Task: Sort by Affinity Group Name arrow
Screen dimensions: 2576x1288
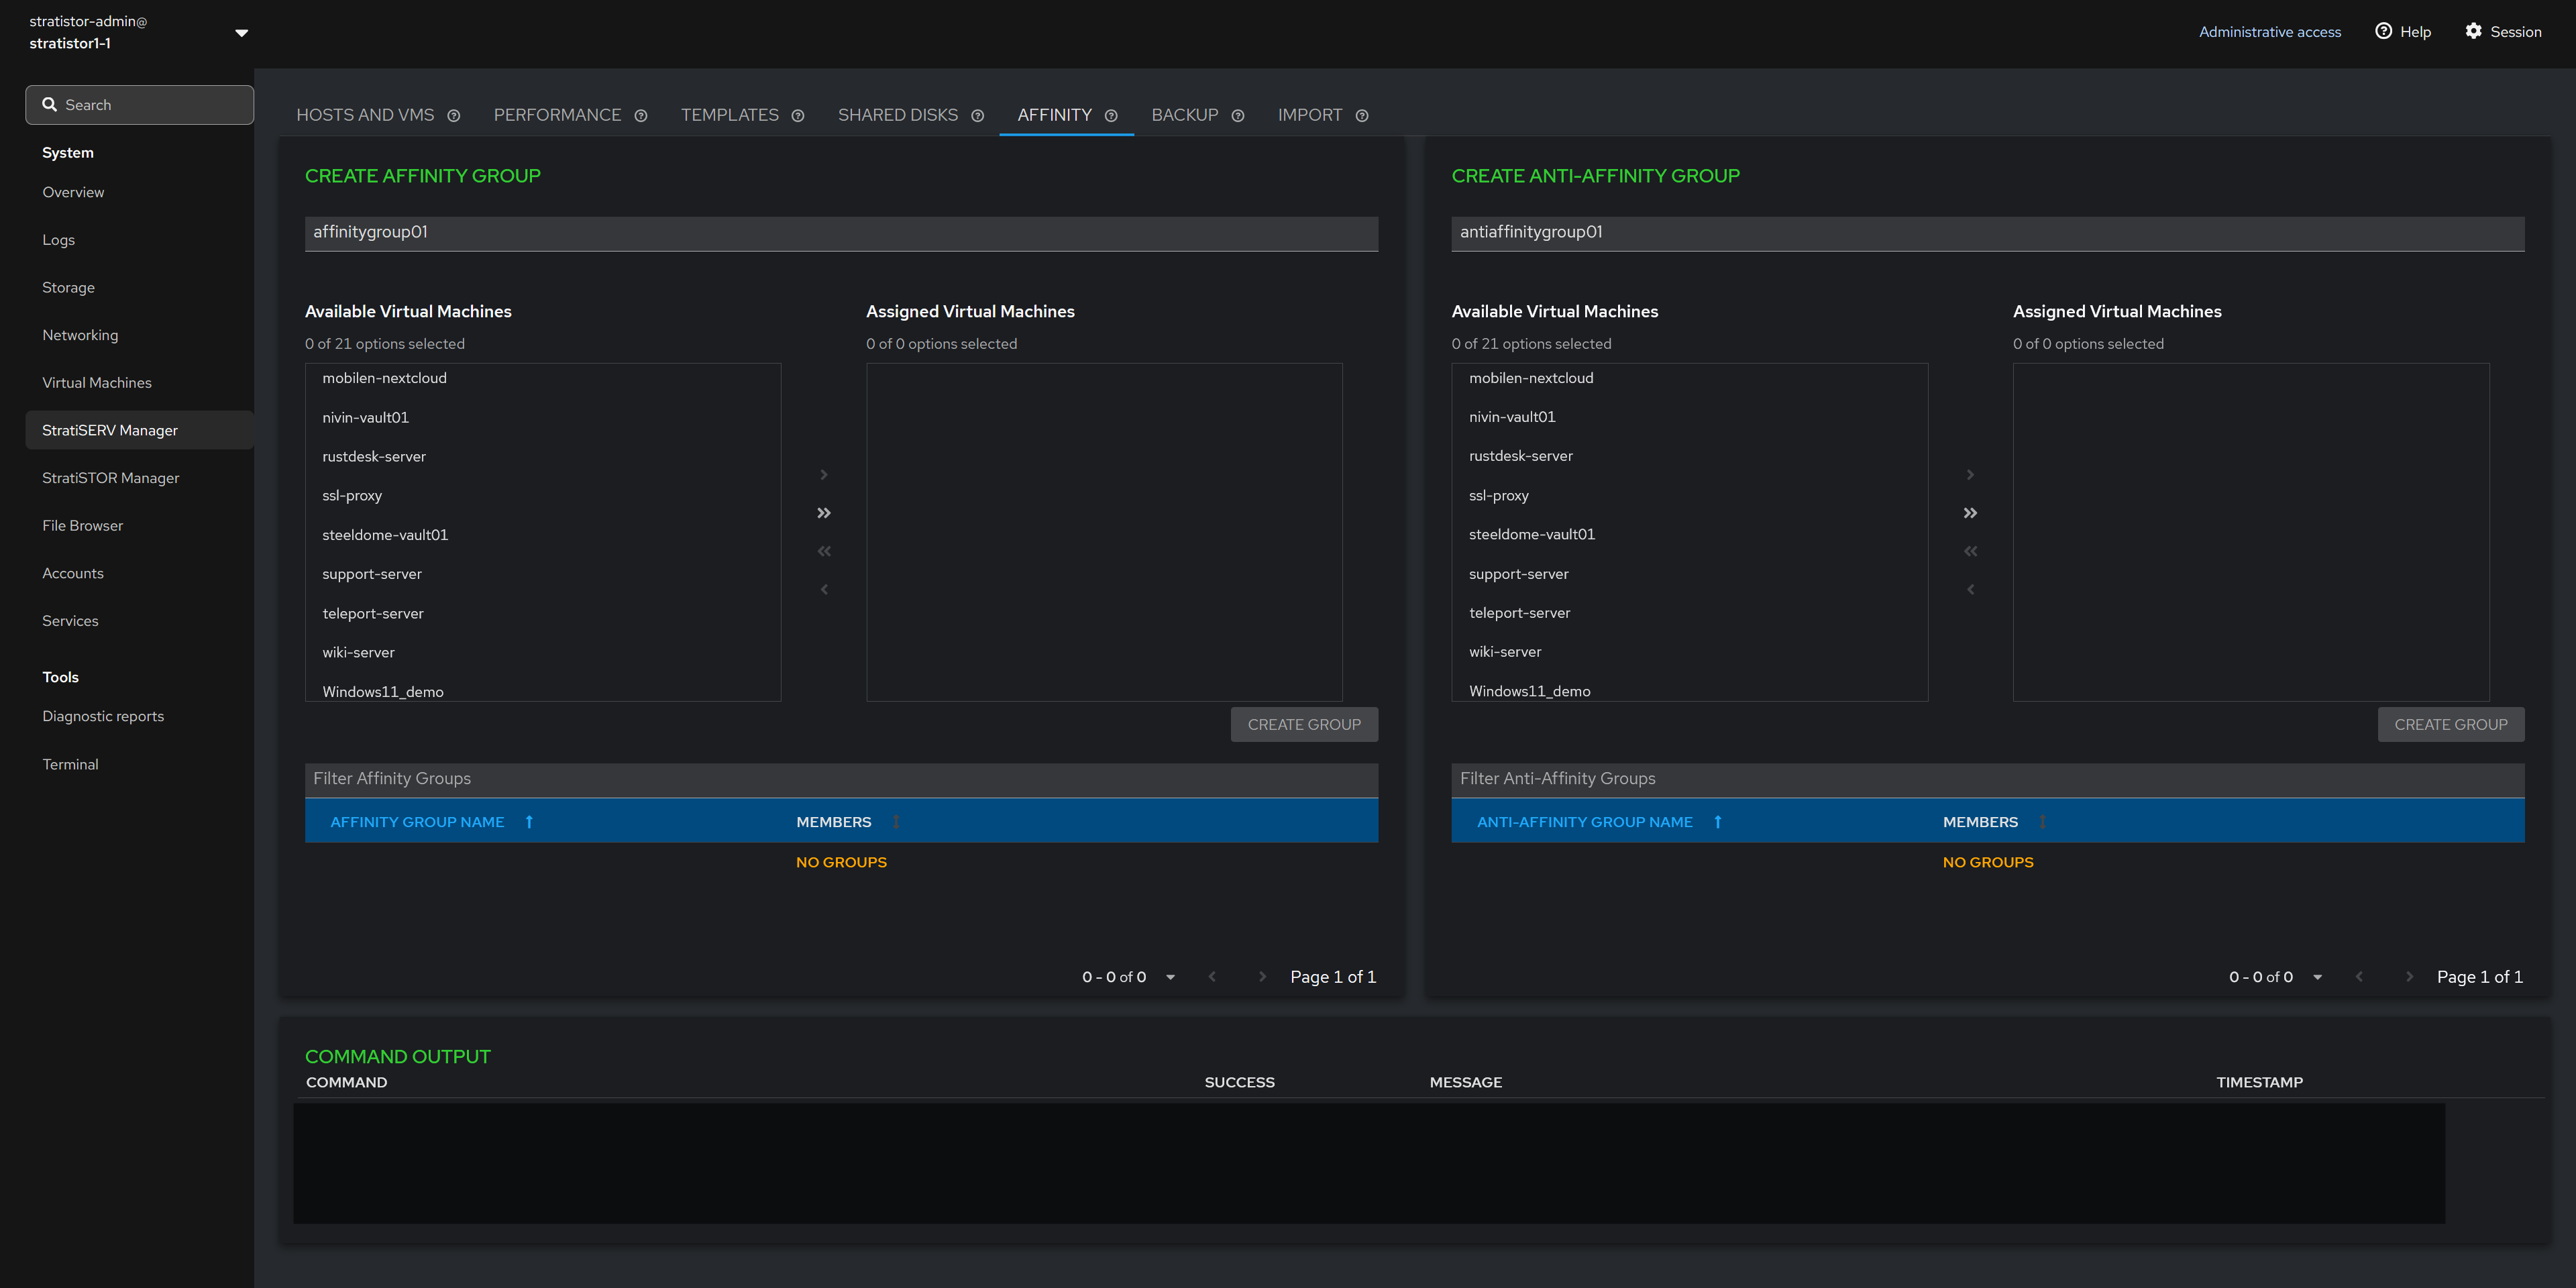Action: (529, 822)
